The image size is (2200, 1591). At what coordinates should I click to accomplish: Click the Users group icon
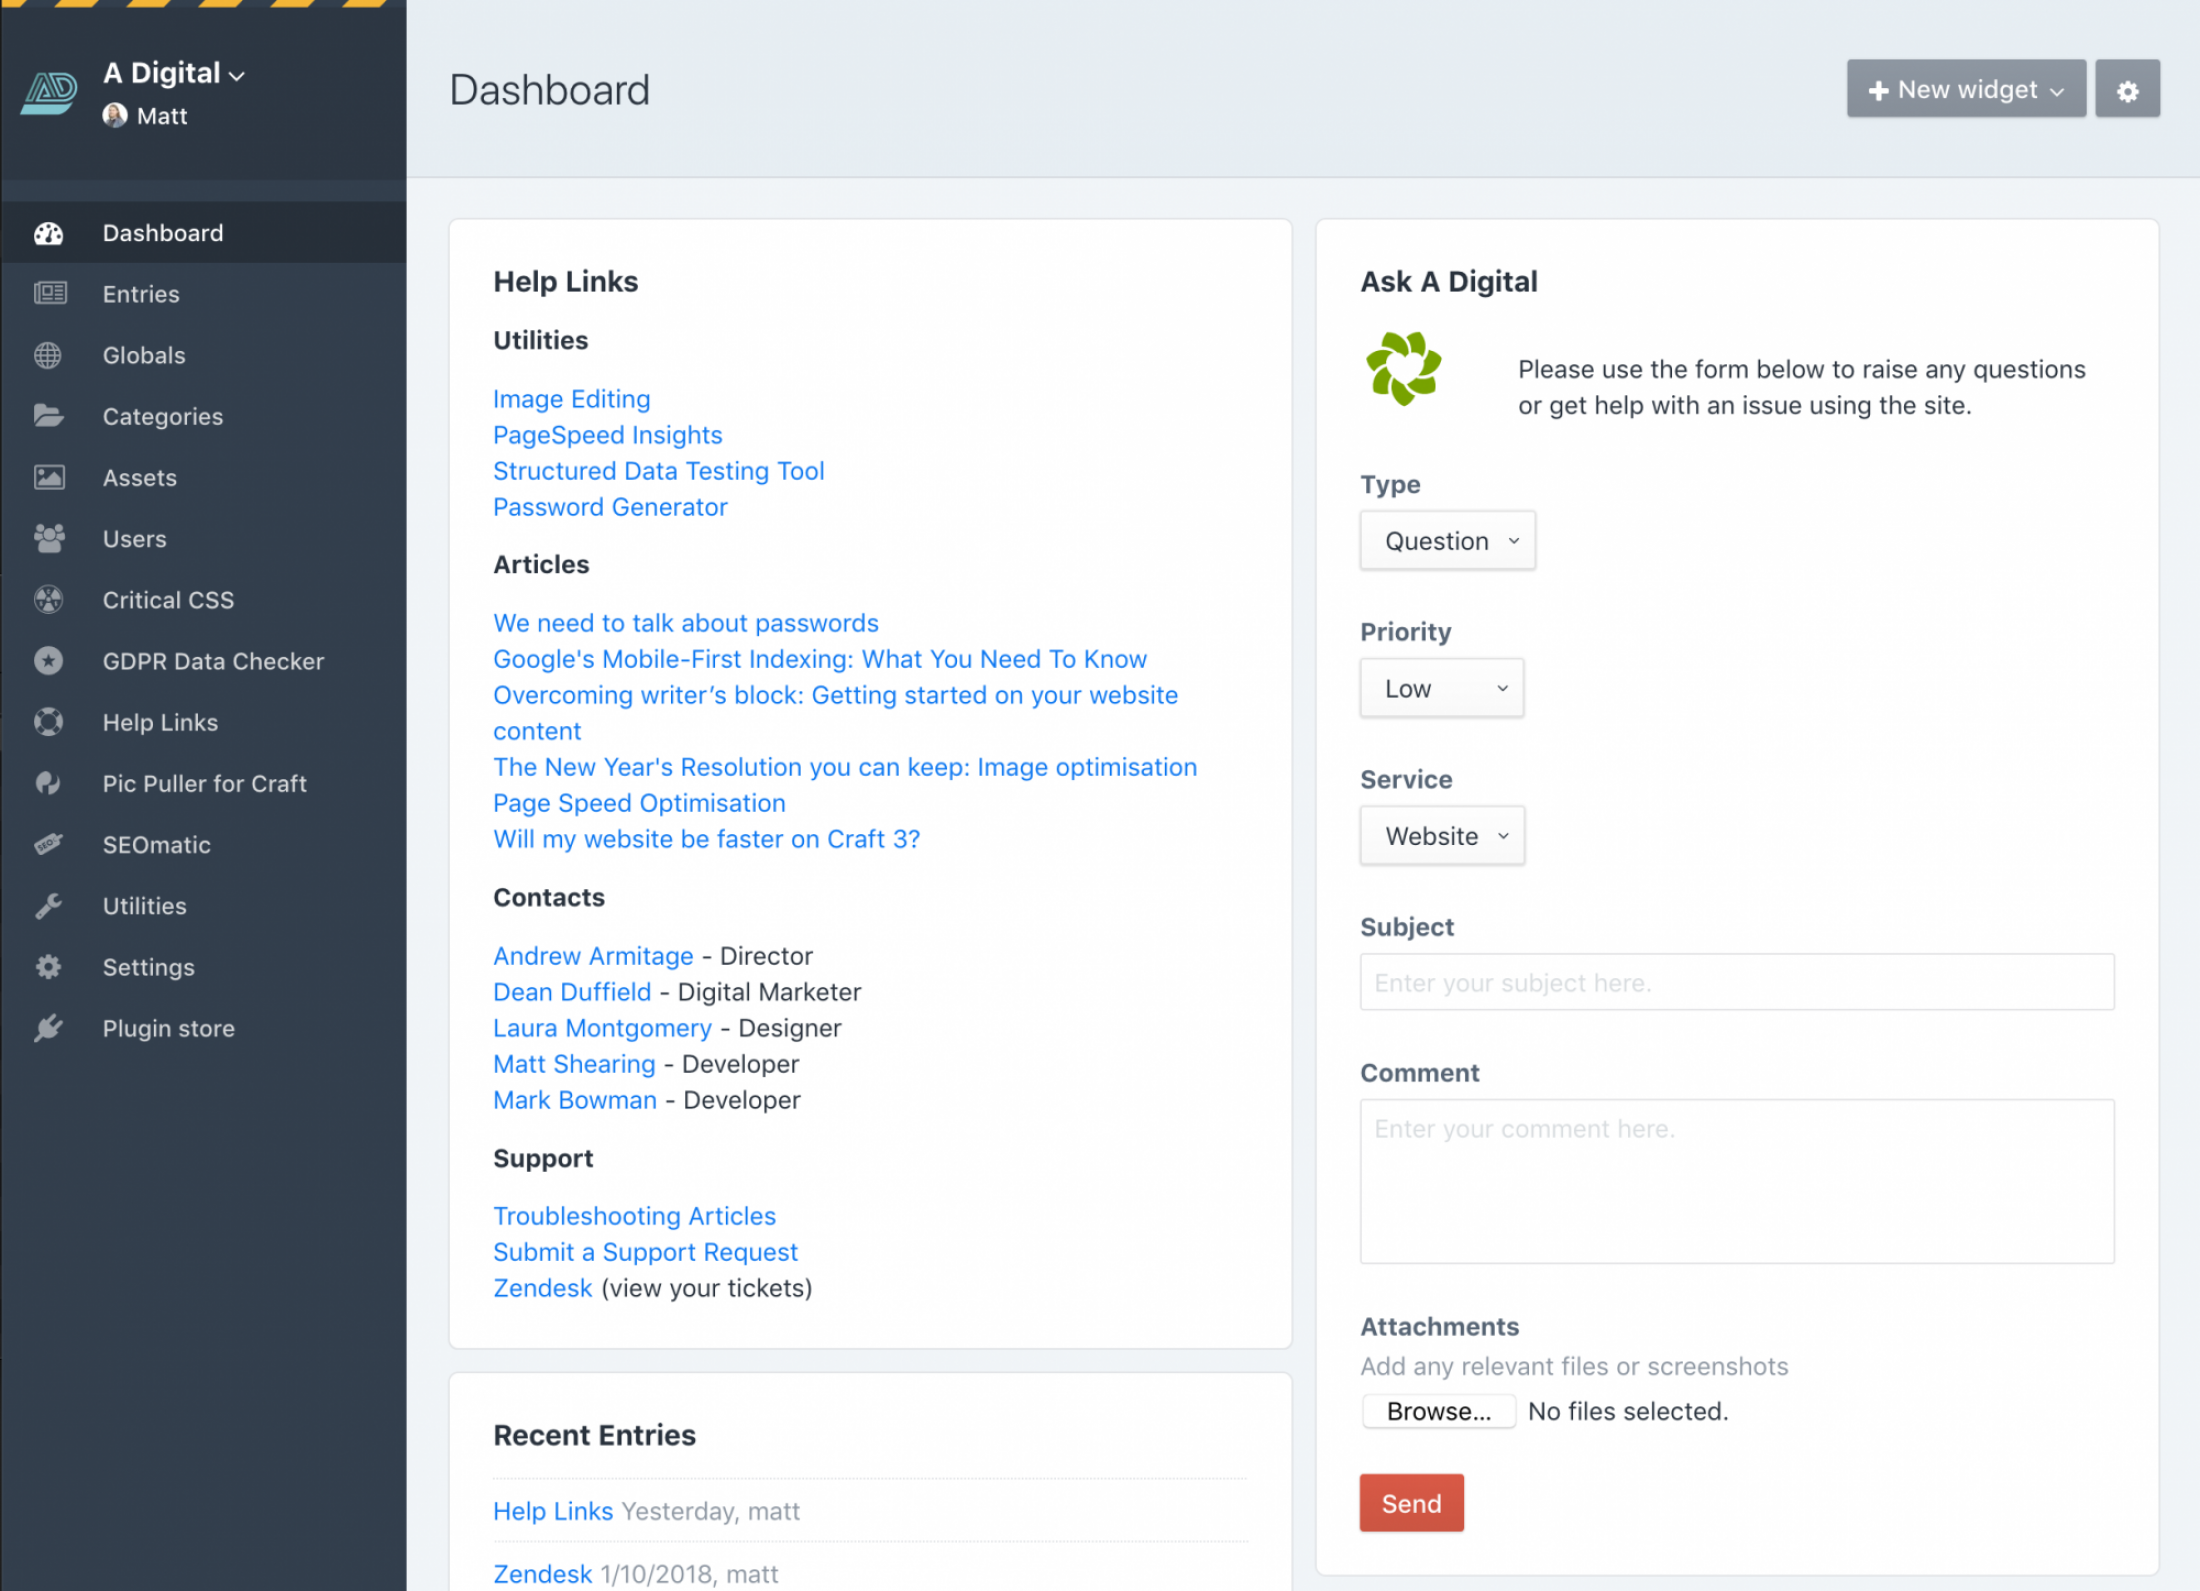49,538
